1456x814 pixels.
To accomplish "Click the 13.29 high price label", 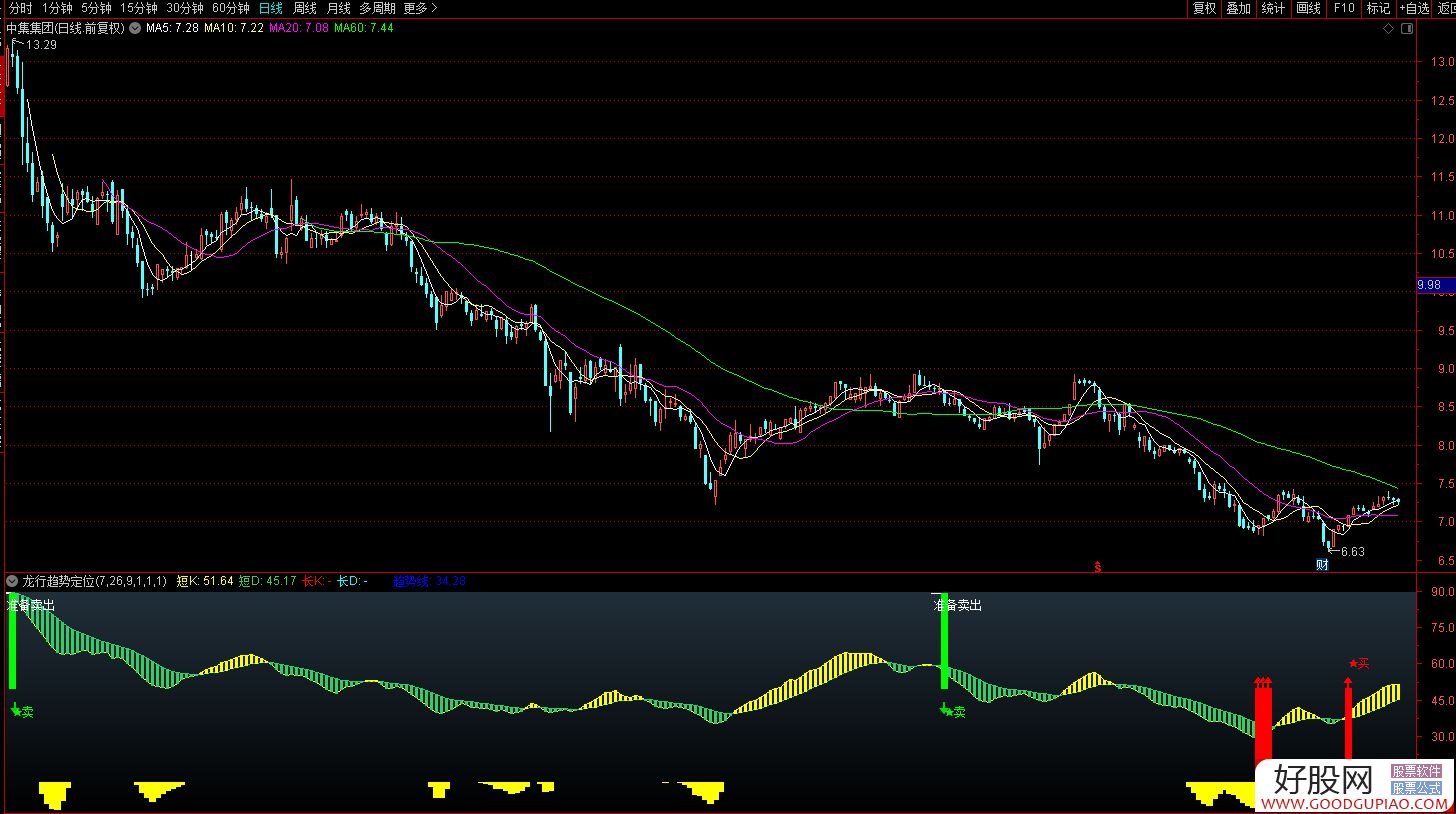I will (41, 45).
